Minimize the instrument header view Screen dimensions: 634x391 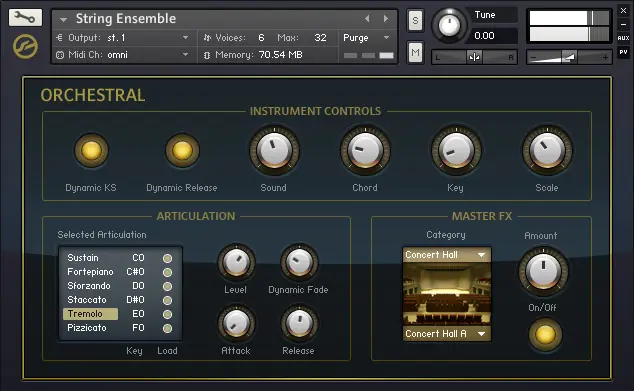[623, 24]
